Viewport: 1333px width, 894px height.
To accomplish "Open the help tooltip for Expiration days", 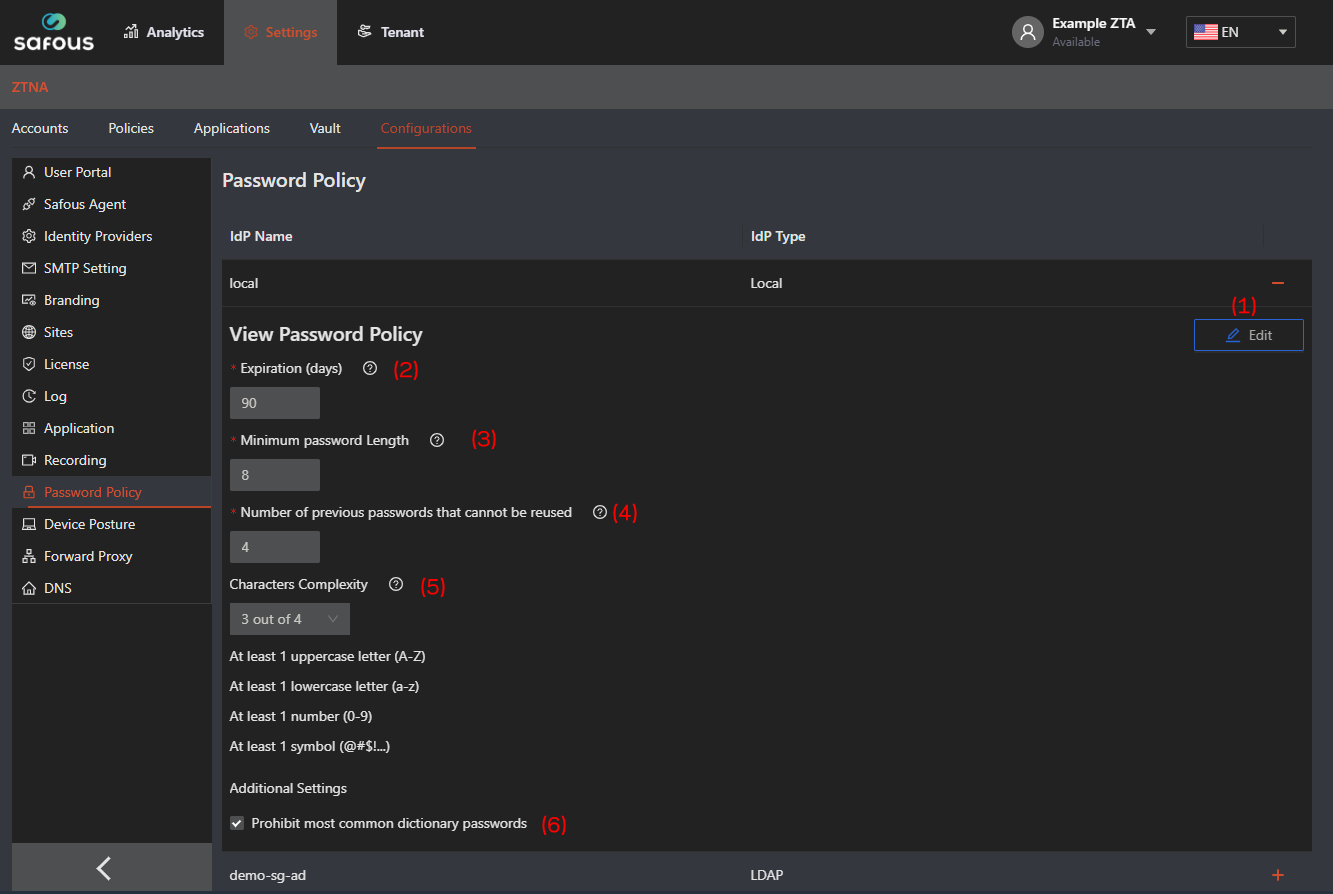I will coord(369,368).
